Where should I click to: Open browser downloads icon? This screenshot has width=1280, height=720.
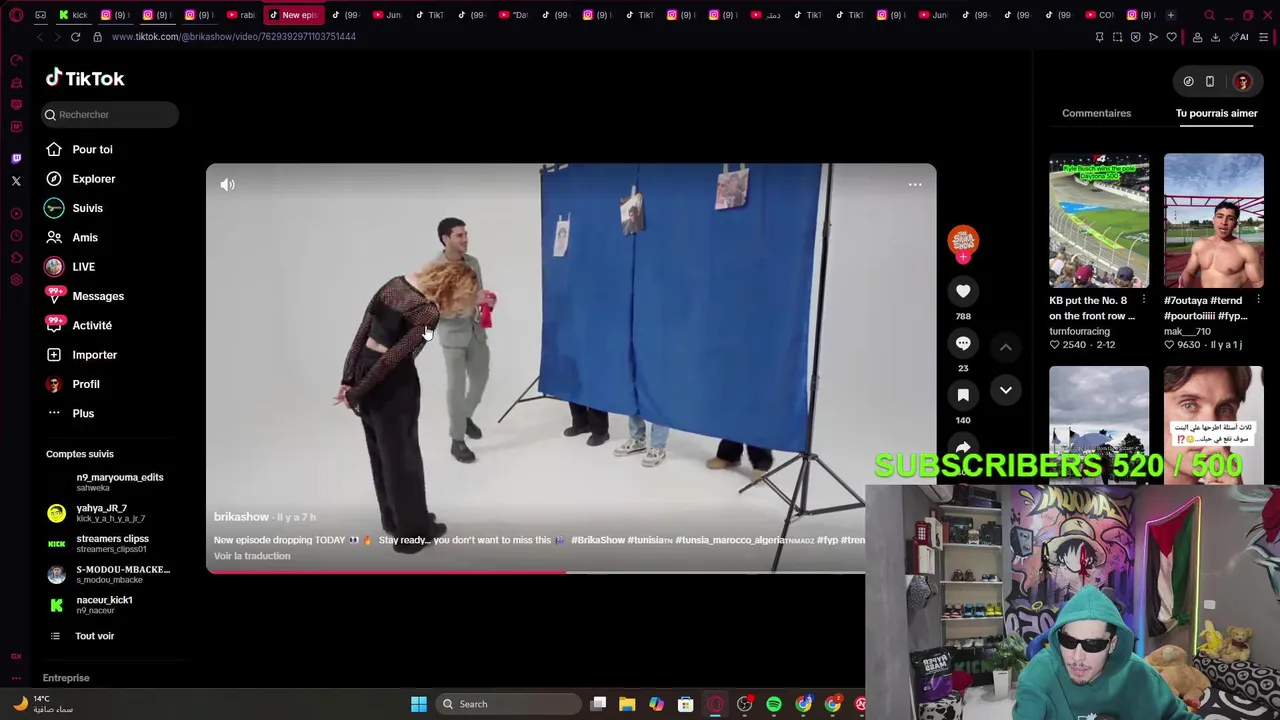coord(1215,37)
